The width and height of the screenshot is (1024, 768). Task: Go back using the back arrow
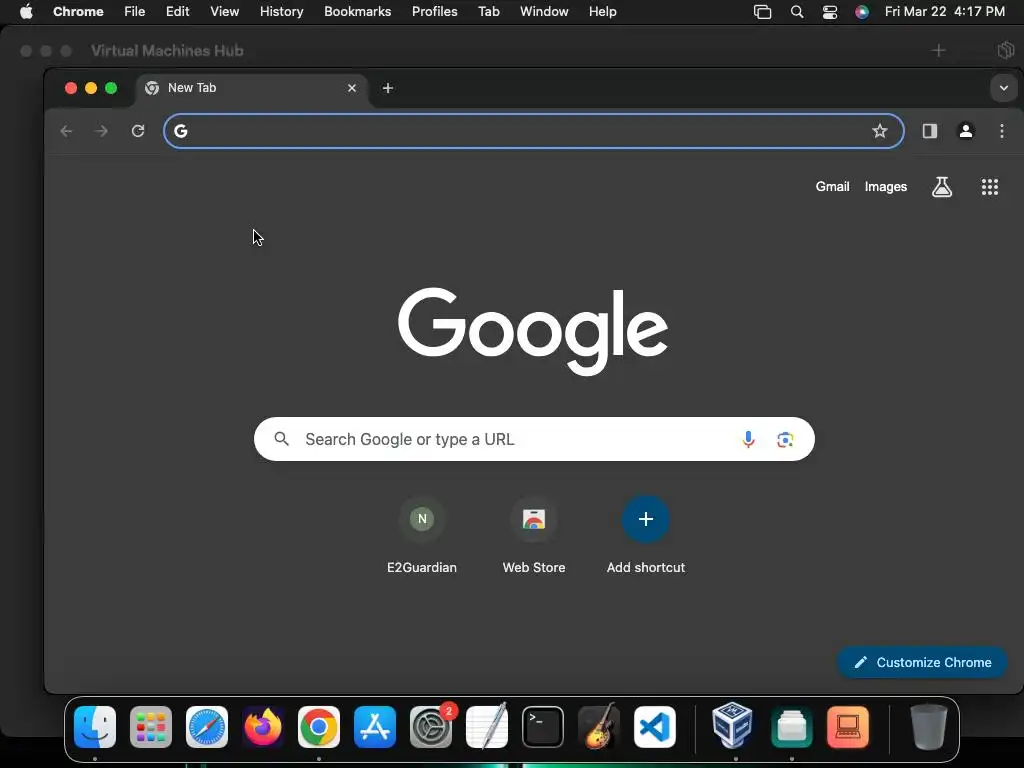66,131
